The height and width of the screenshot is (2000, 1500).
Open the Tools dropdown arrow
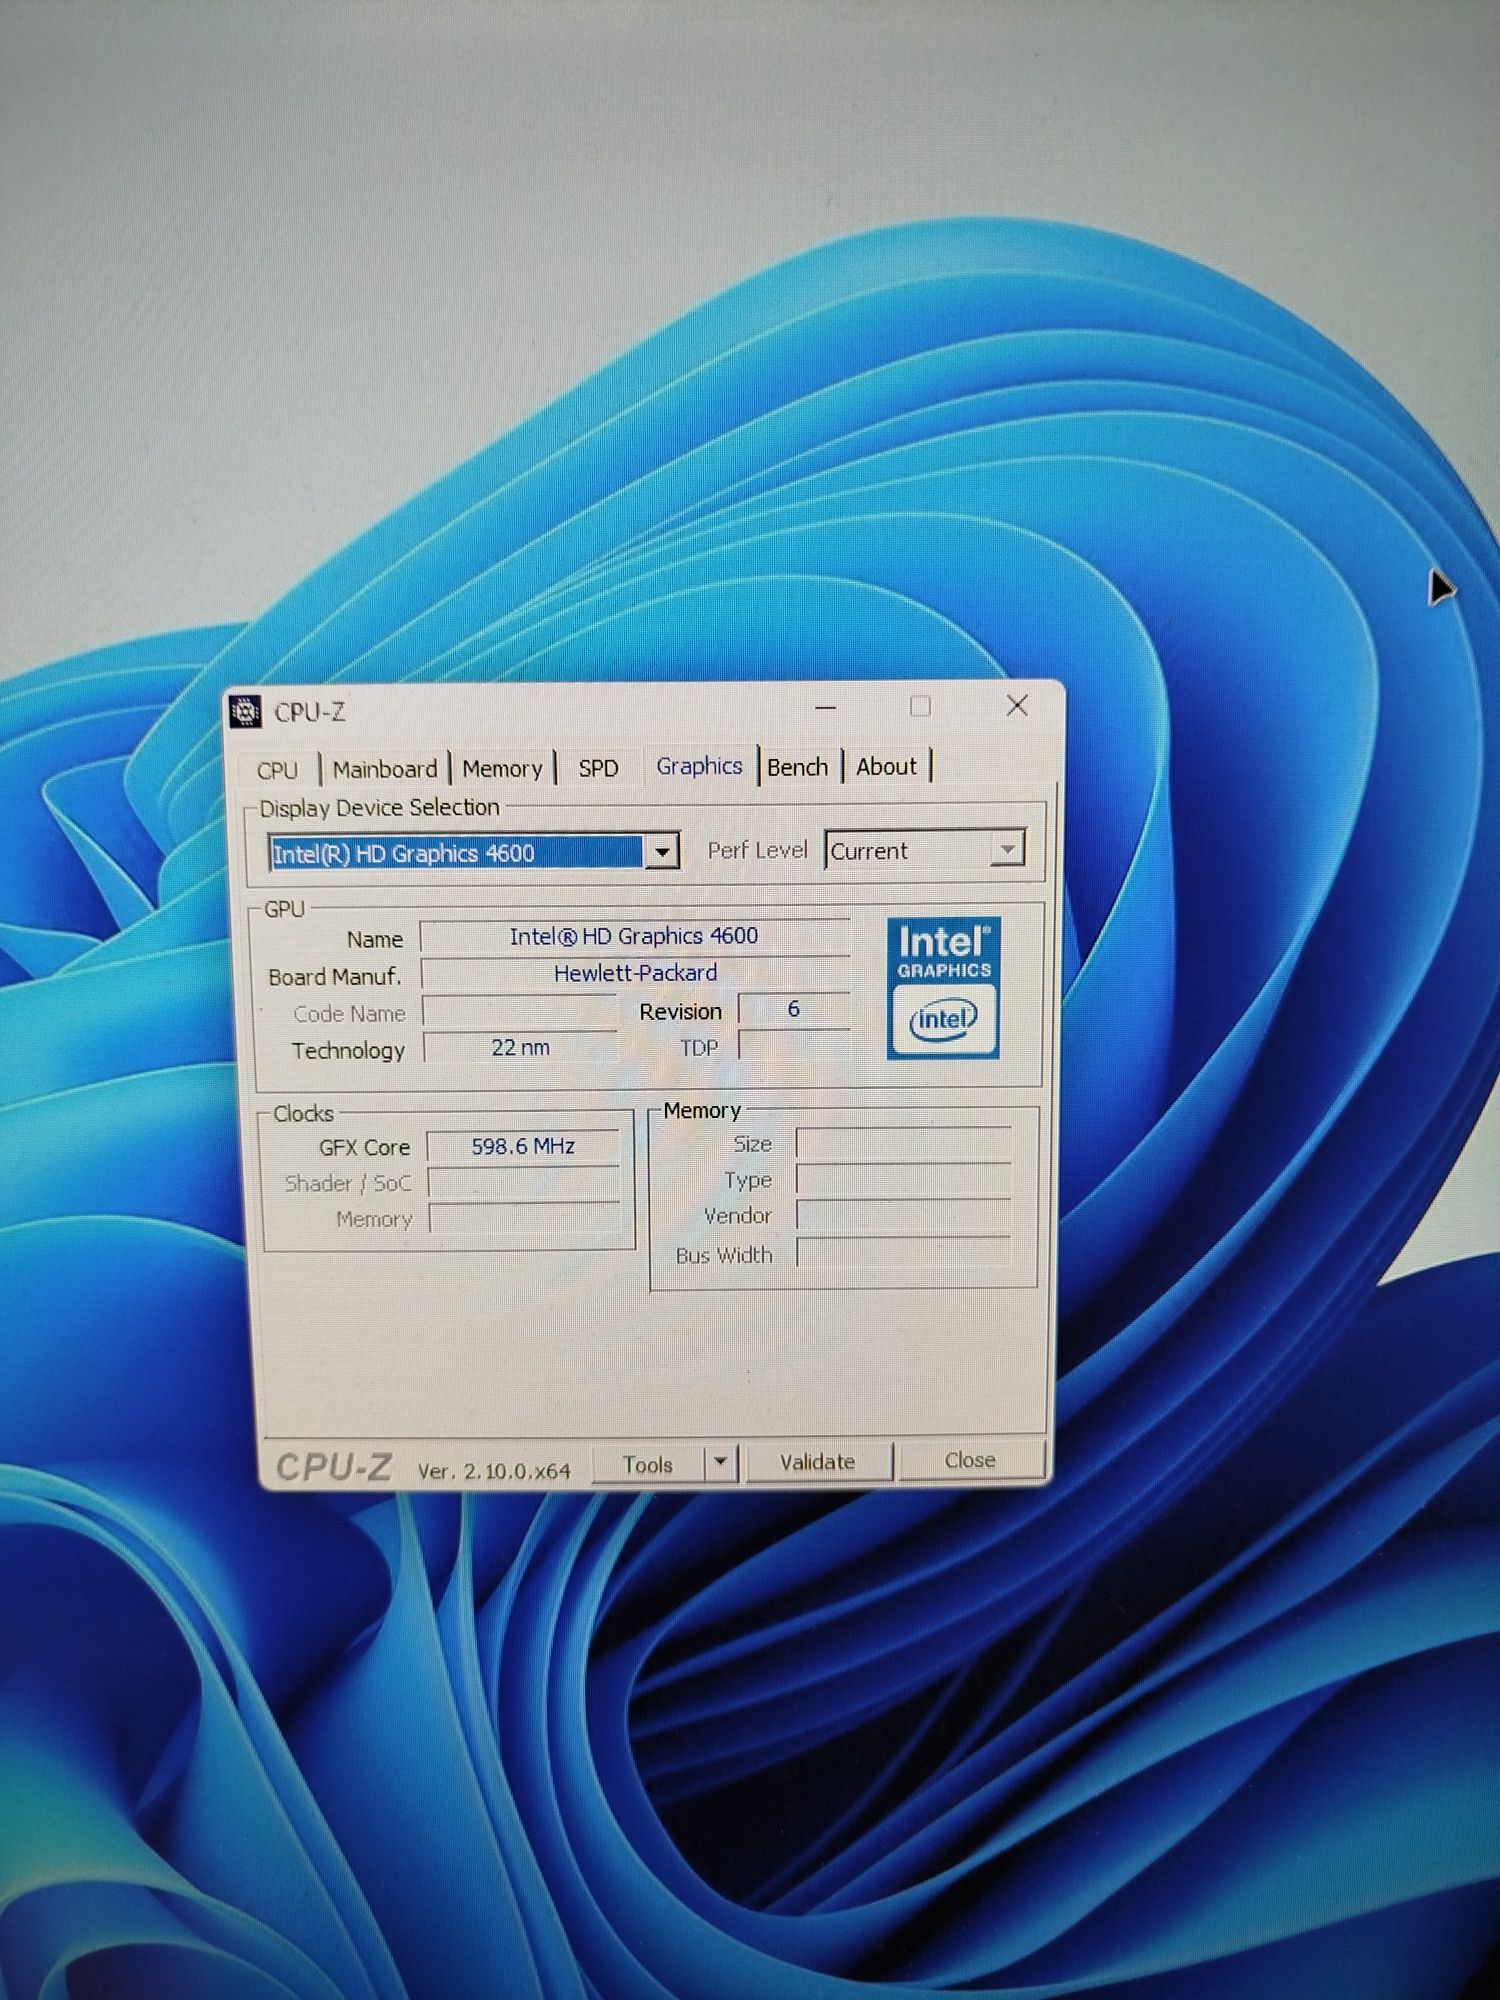coord(720,1463)
